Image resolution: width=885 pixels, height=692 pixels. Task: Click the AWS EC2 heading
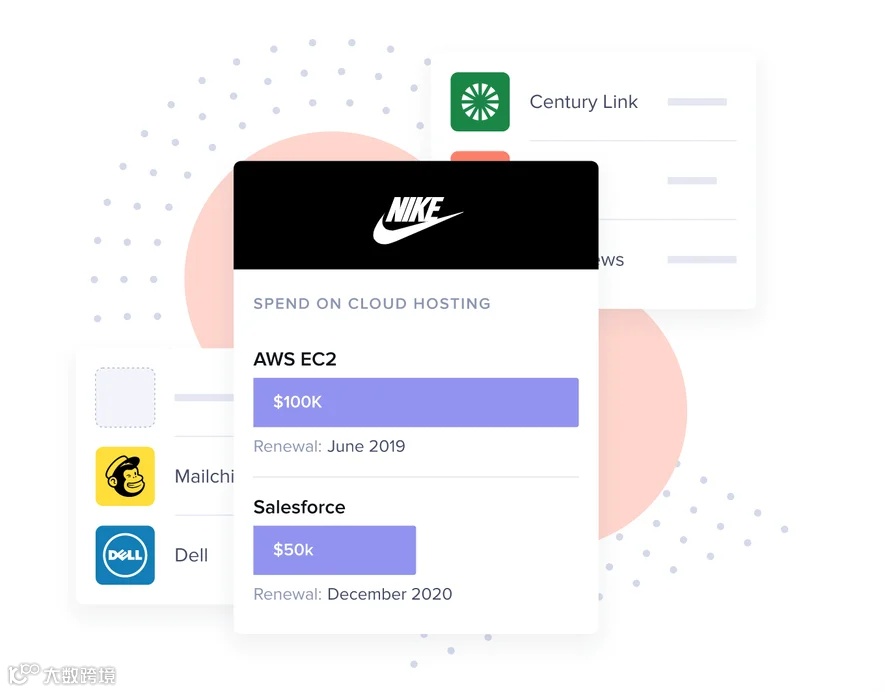click(295, 359)
